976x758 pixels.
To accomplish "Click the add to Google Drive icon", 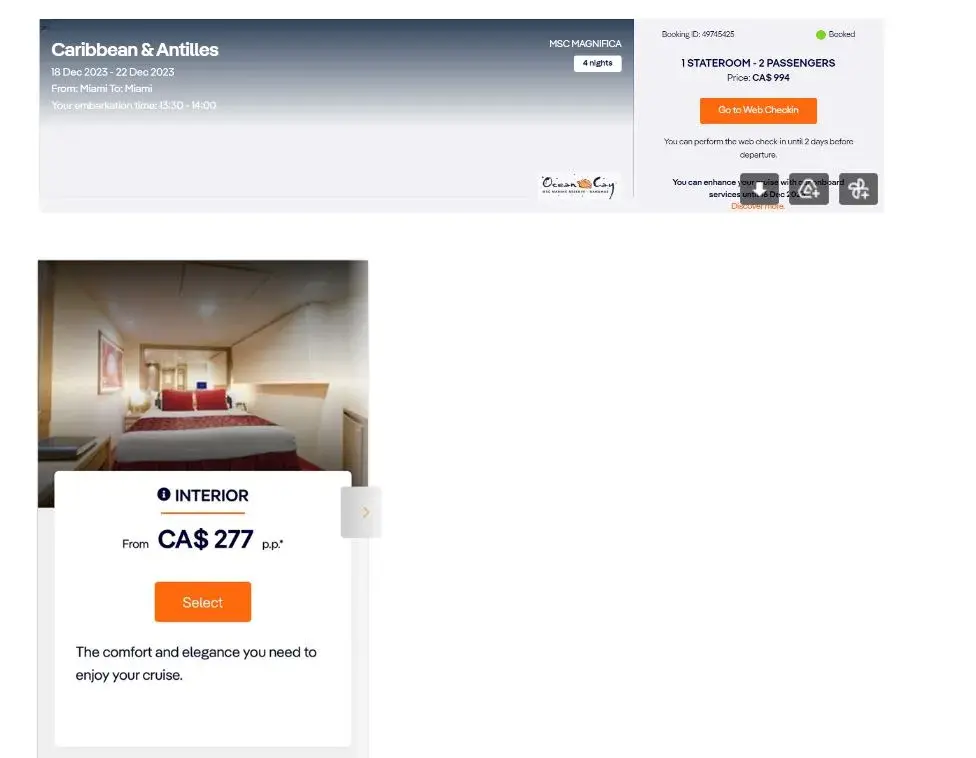I will coord(809,189).
